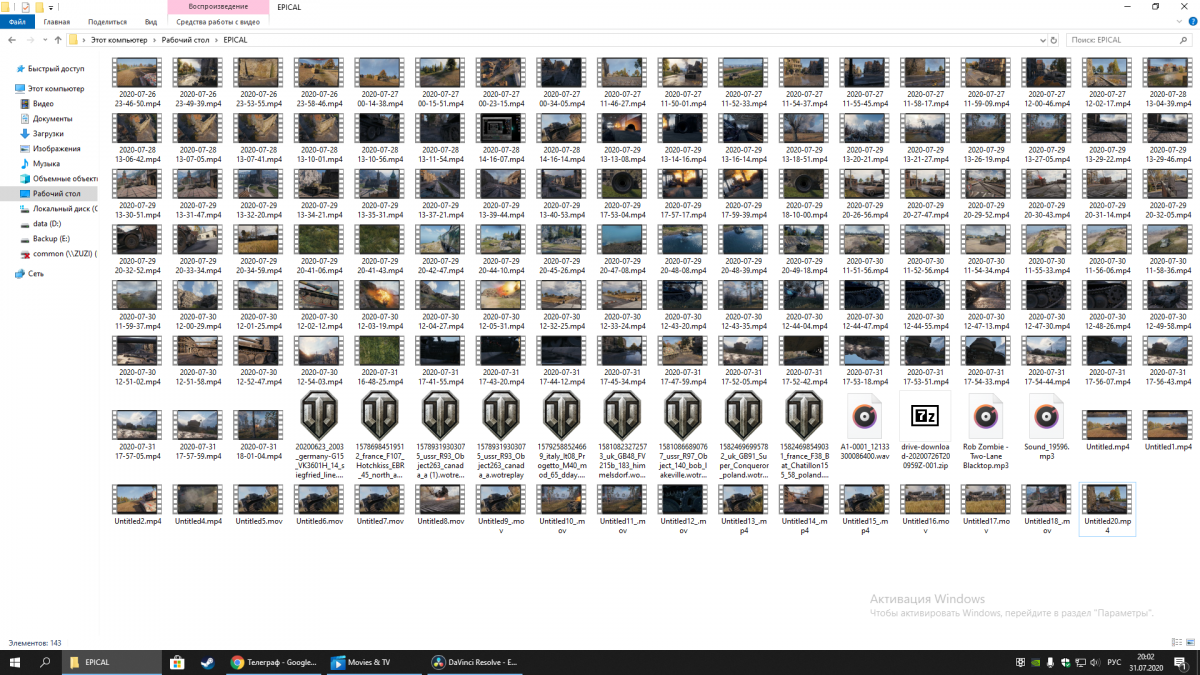
Task: Open Загрузки in the navigation pane
Action: (x=48, y=133)
